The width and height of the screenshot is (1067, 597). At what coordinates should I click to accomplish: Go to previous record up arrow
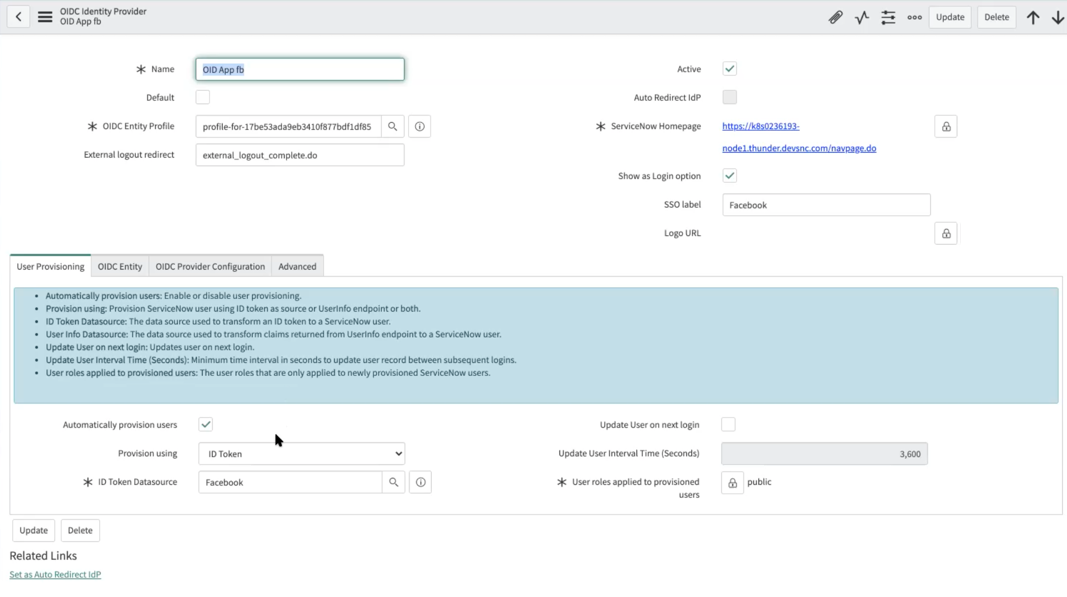point(1033,17)
